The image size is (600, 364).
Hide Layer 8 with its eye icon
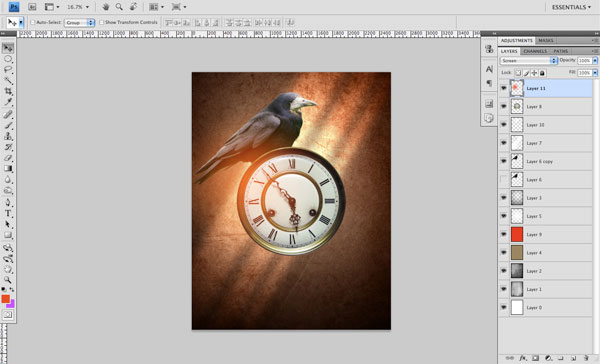[504, 106]
